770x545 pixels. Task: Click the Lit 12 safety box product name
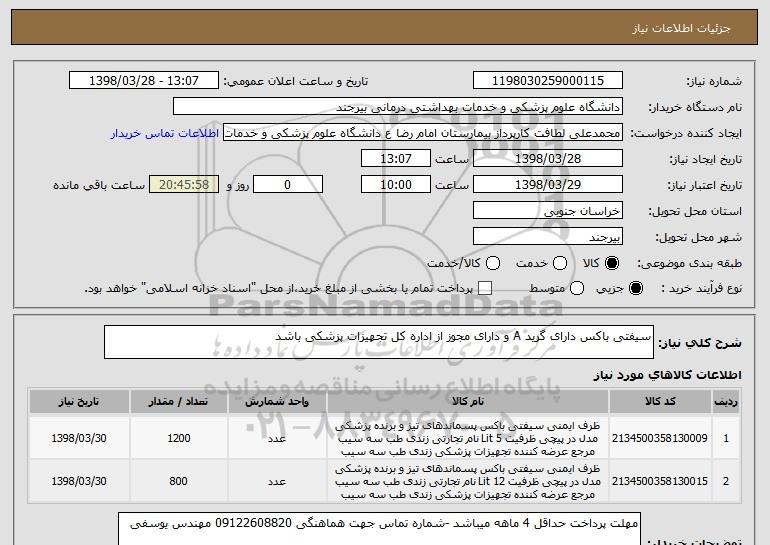(x=468, y=481)
